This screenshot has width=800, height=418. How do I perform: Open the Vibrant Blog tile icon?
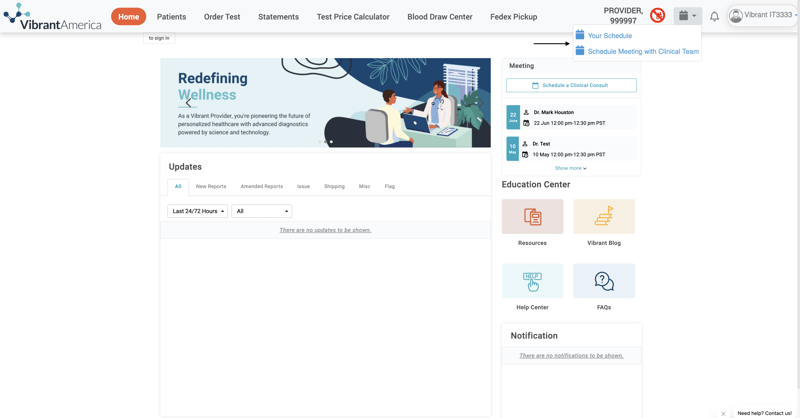[x=604, y=216]
